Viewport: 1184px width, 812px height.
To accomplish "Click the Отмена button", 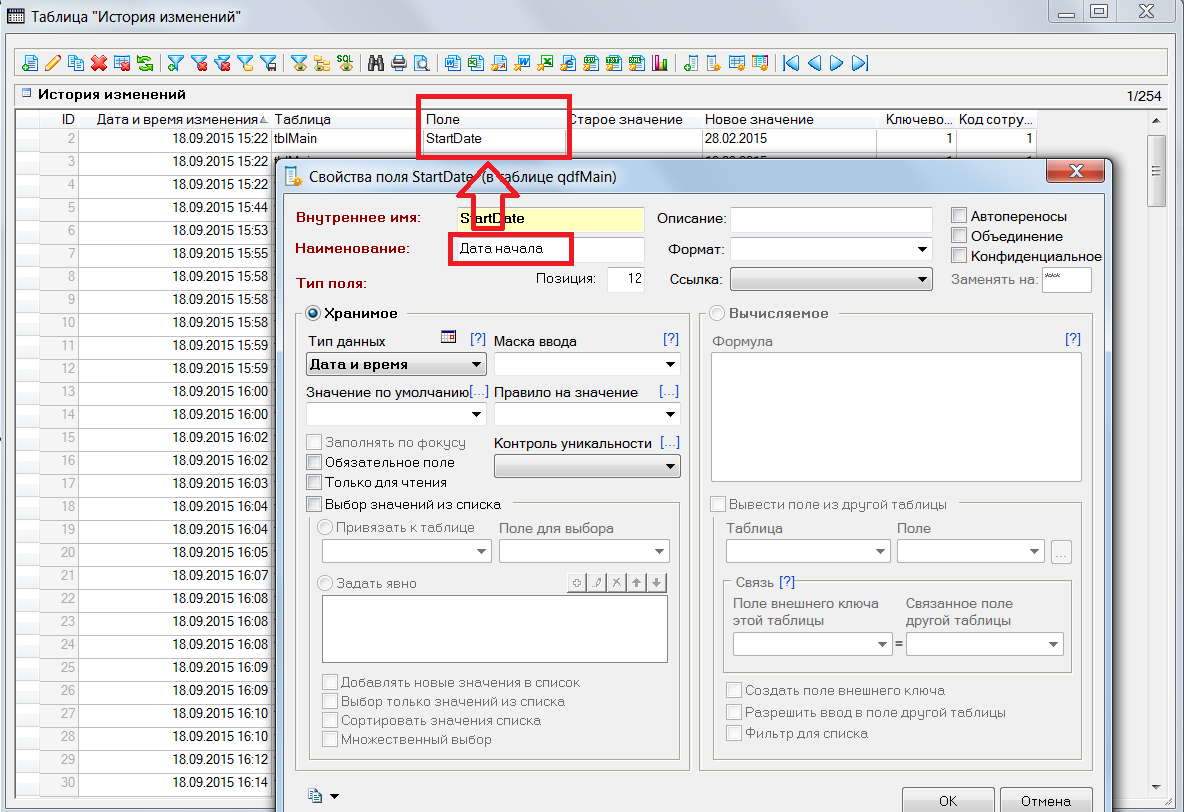I will tap(1045, 800).
